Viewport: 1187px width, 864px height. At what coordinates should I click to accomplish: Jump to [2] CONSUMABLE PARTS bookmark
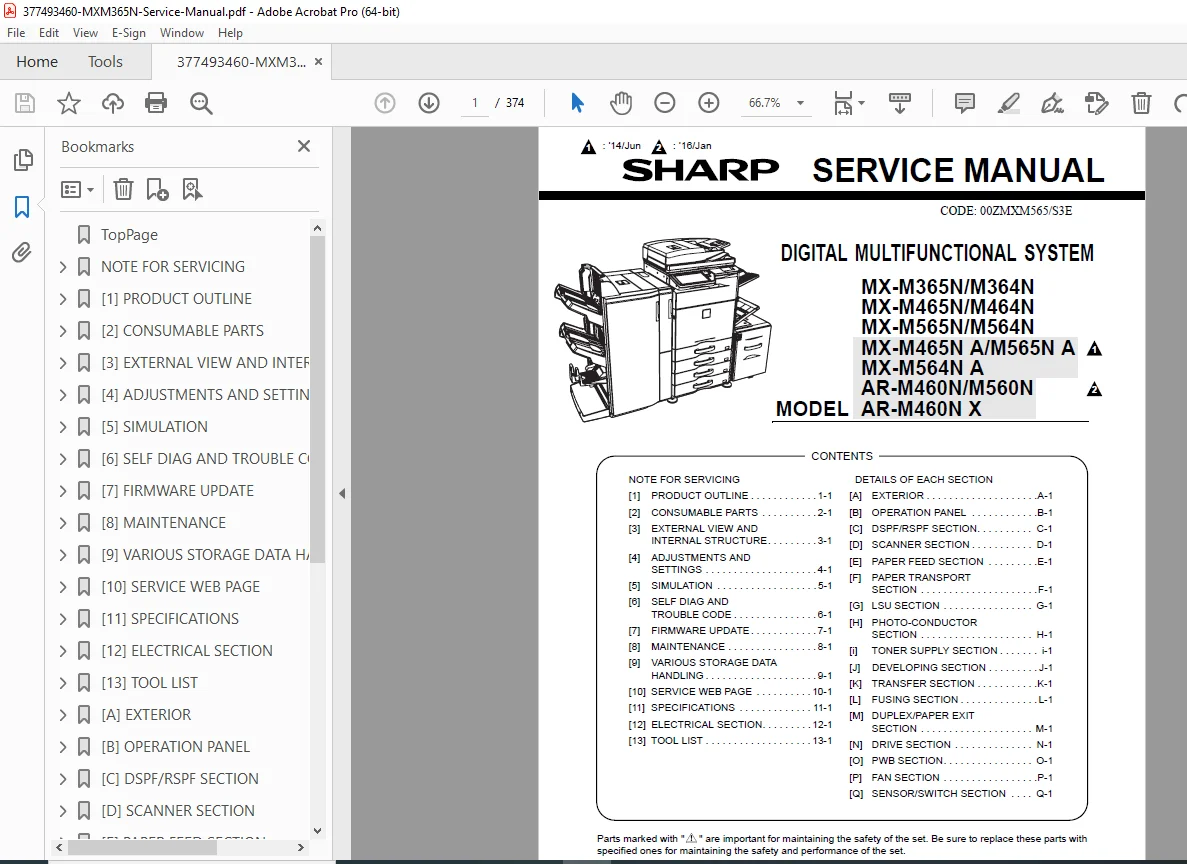pos(182,331)
